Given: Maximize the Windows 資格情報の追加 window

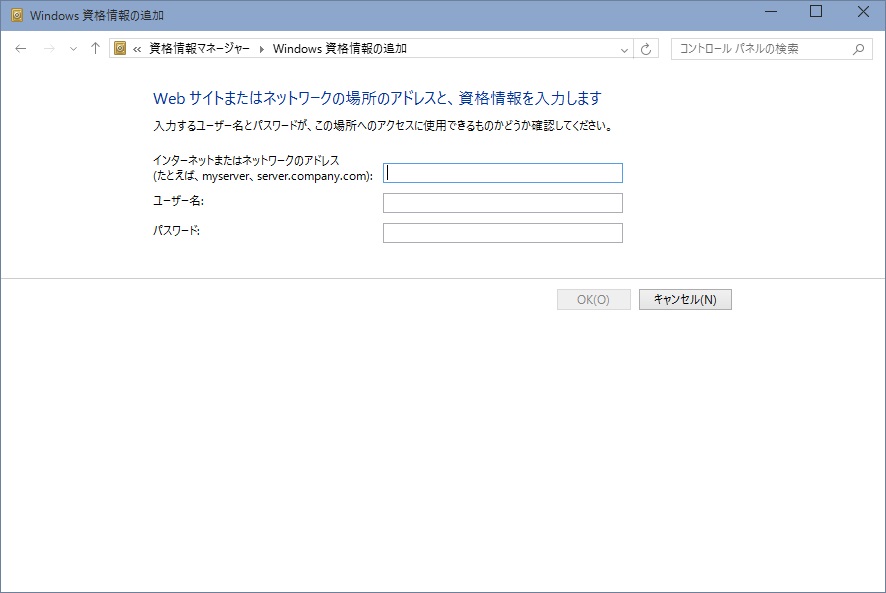Looking at the screenshot, I should tap(816, 12).
